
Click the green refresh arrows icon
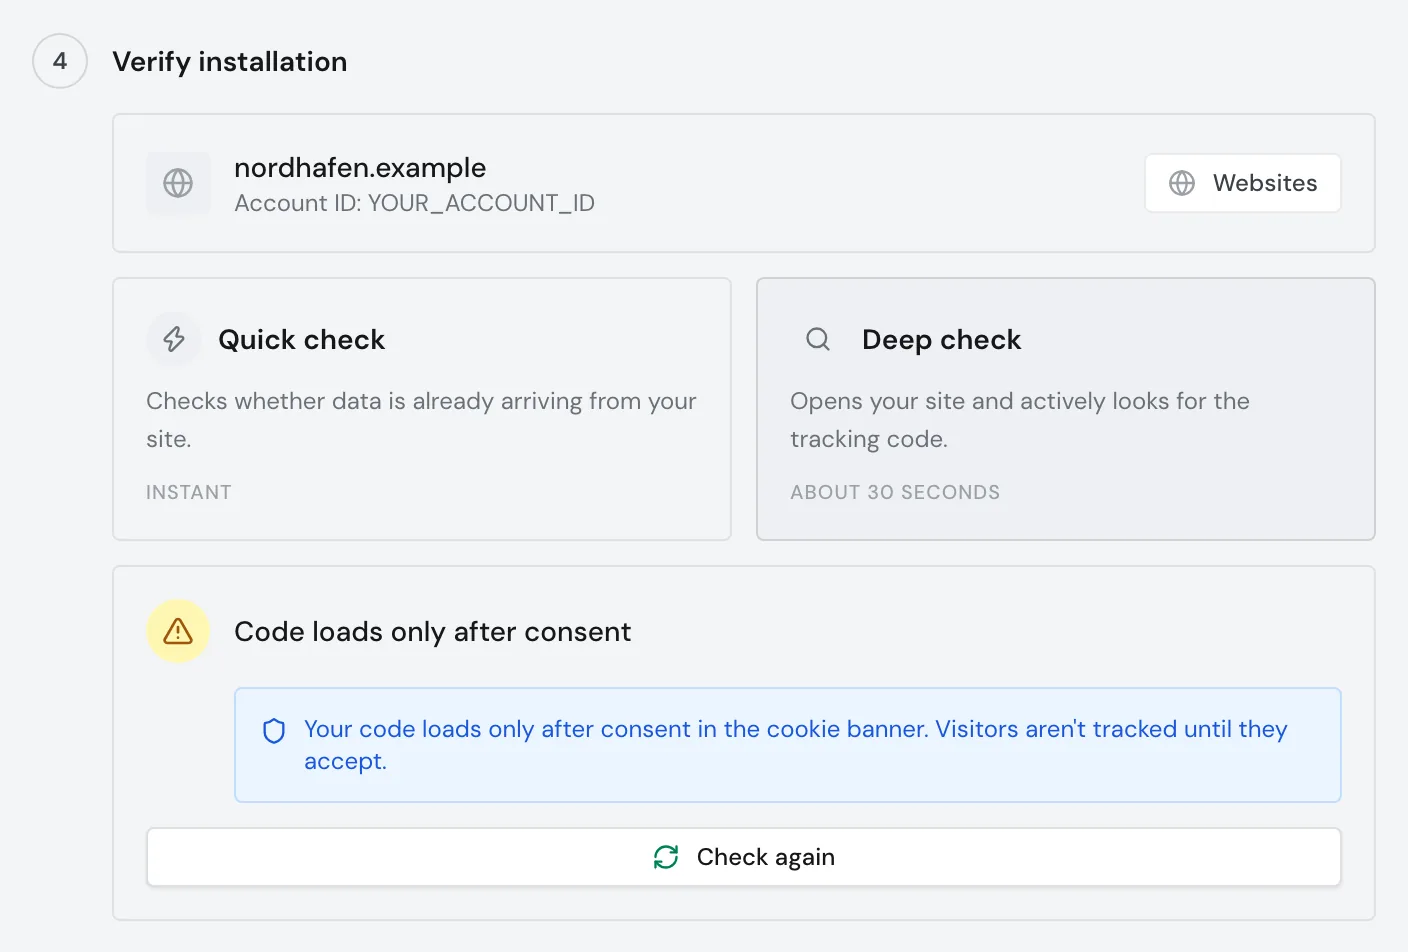[666, 857]
